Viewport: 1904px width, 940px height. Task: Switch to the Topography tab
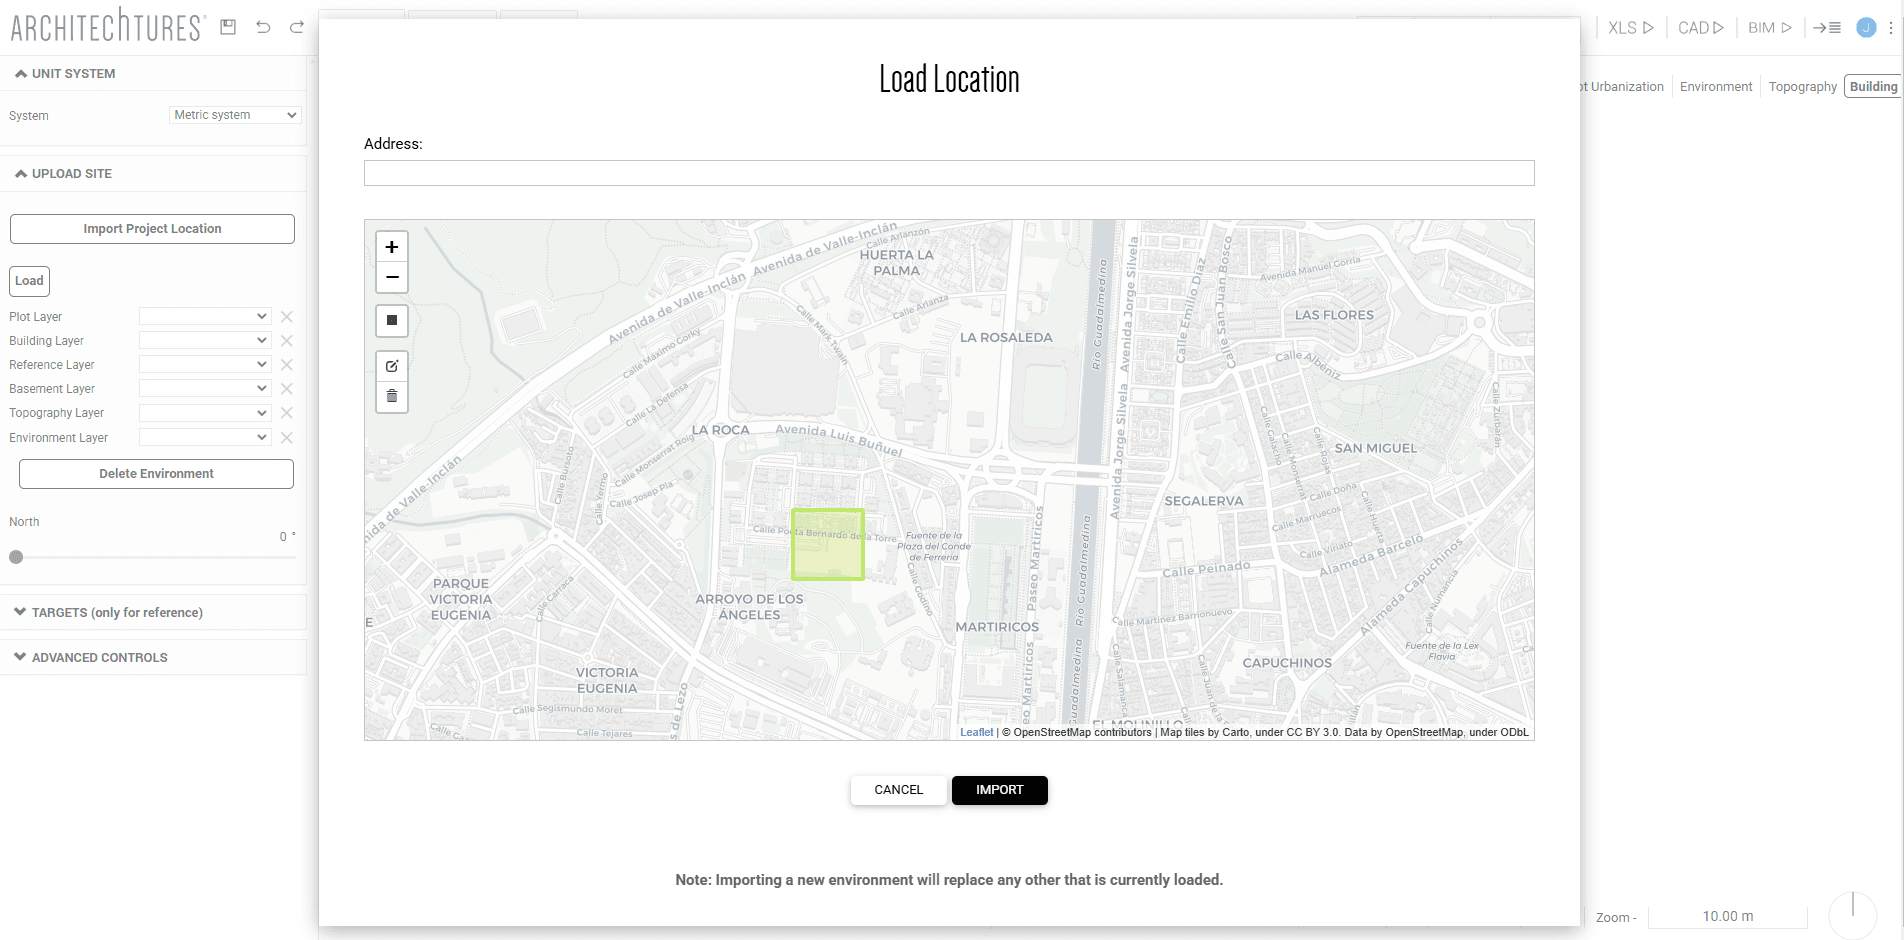1801,86
